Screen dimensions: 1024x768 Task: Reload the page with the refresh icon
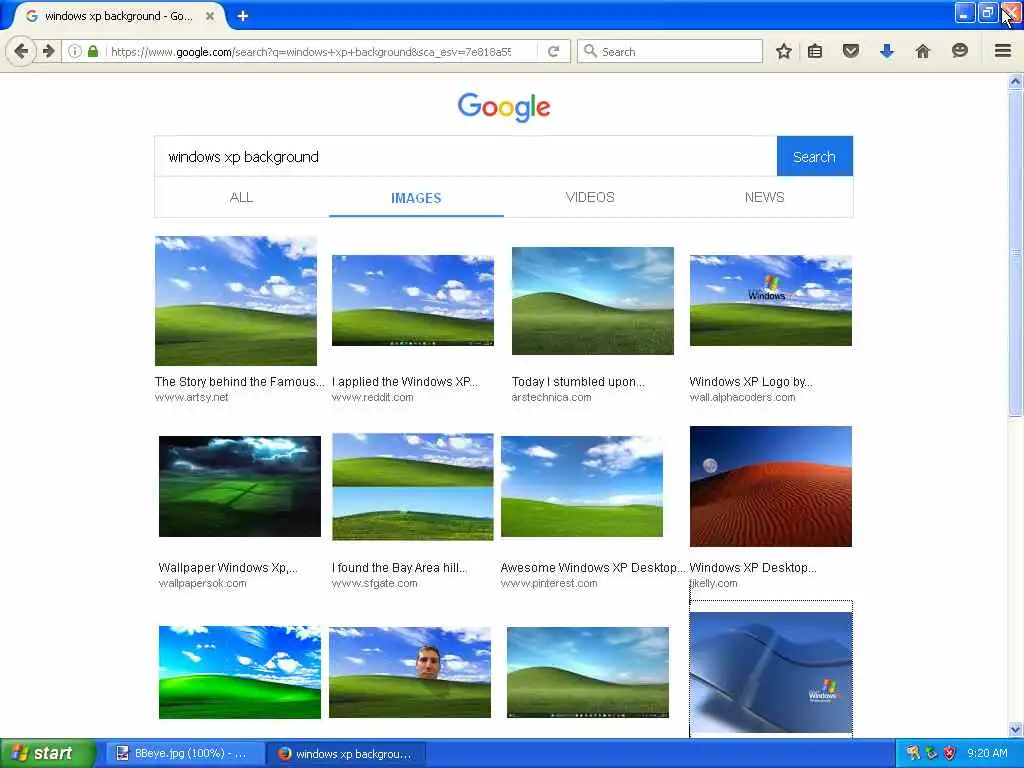click(553, 51)
